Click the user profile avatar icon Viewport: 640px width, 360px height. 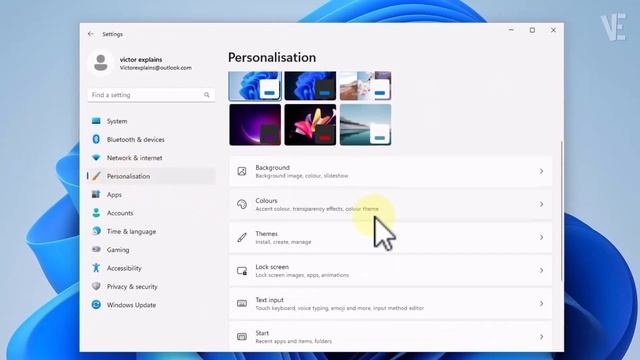click(x=101, y=63)
